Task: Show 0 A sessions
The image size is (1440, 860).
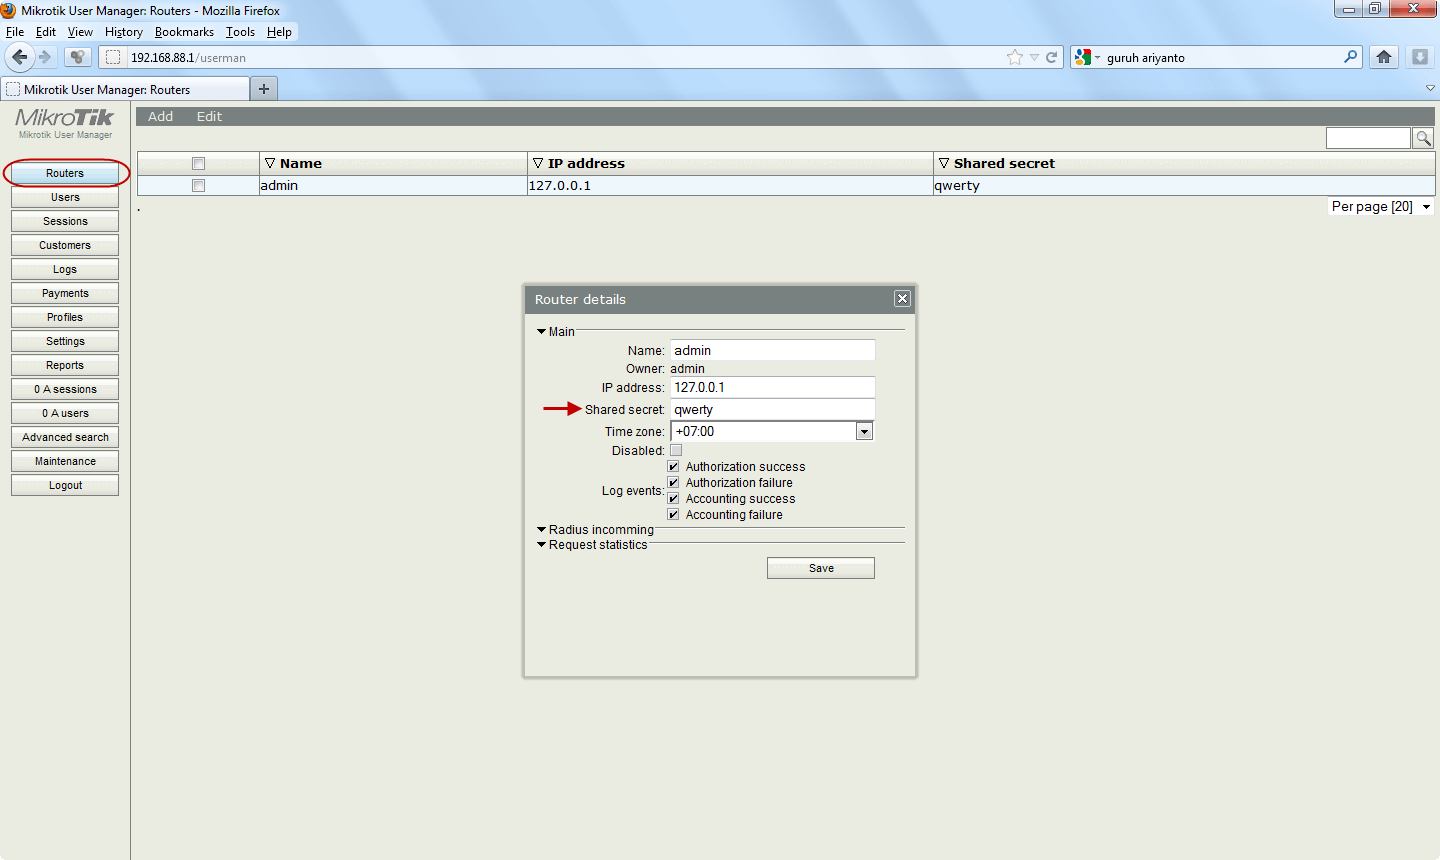Action: (x=65, y=389)
